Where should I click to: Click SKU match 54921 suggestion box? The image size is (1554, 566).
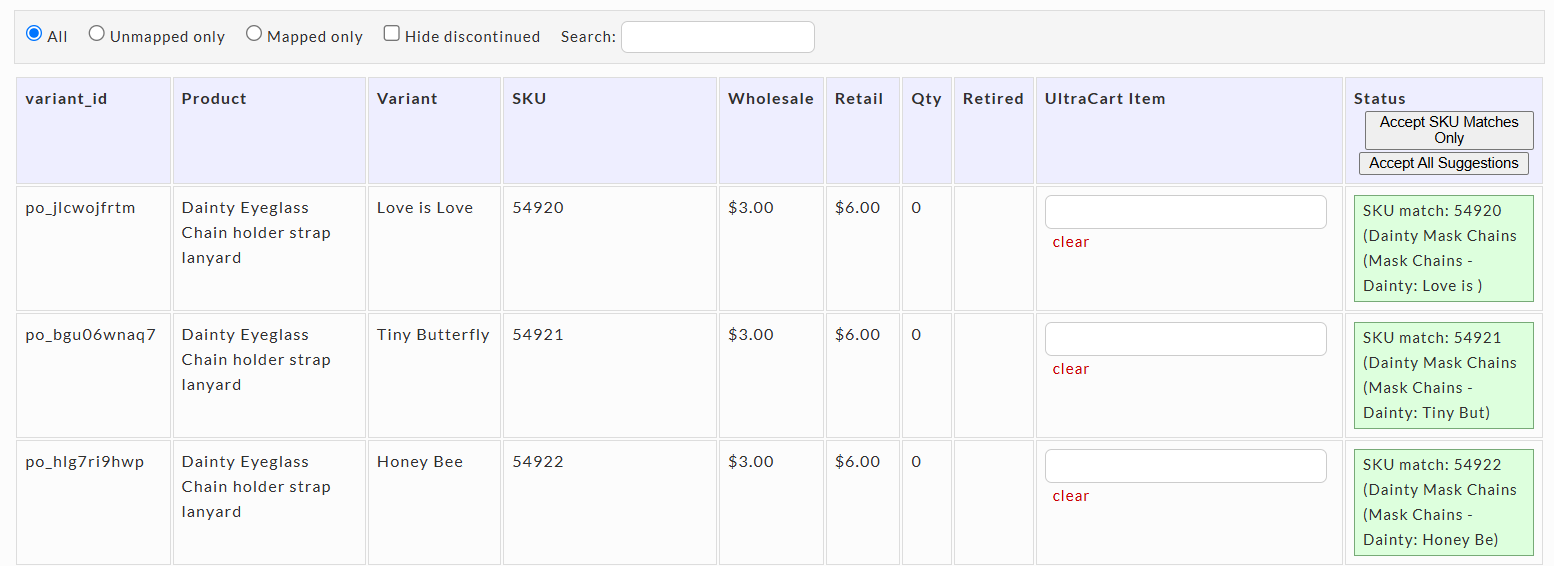point(1444,375)
